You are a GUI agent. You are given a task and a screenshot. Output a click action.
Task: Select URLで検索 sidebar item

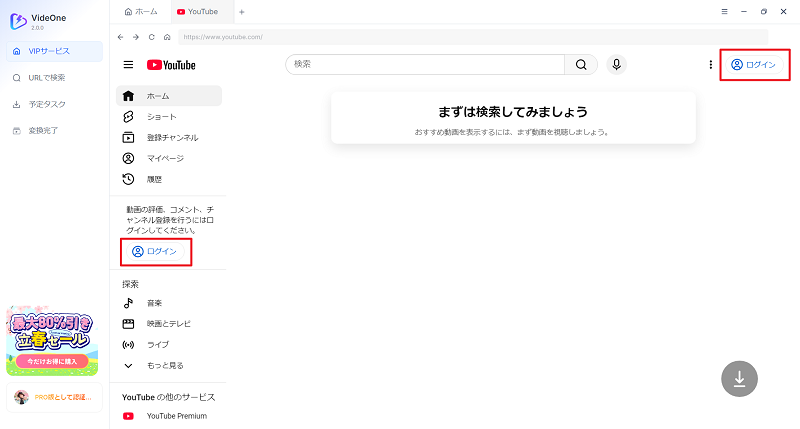(x=55, y=78)
